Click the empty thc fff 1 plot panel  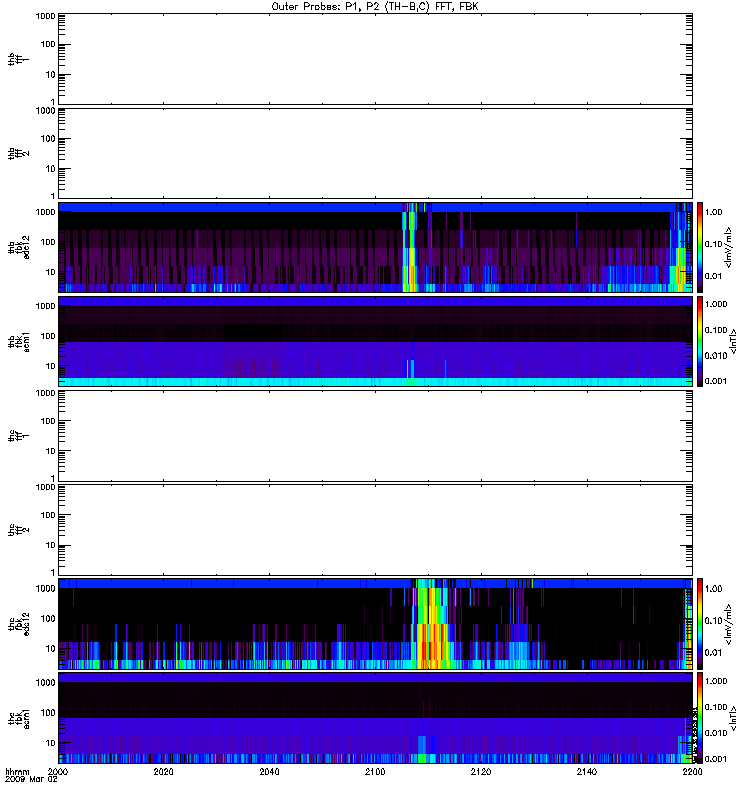(375, 436)
